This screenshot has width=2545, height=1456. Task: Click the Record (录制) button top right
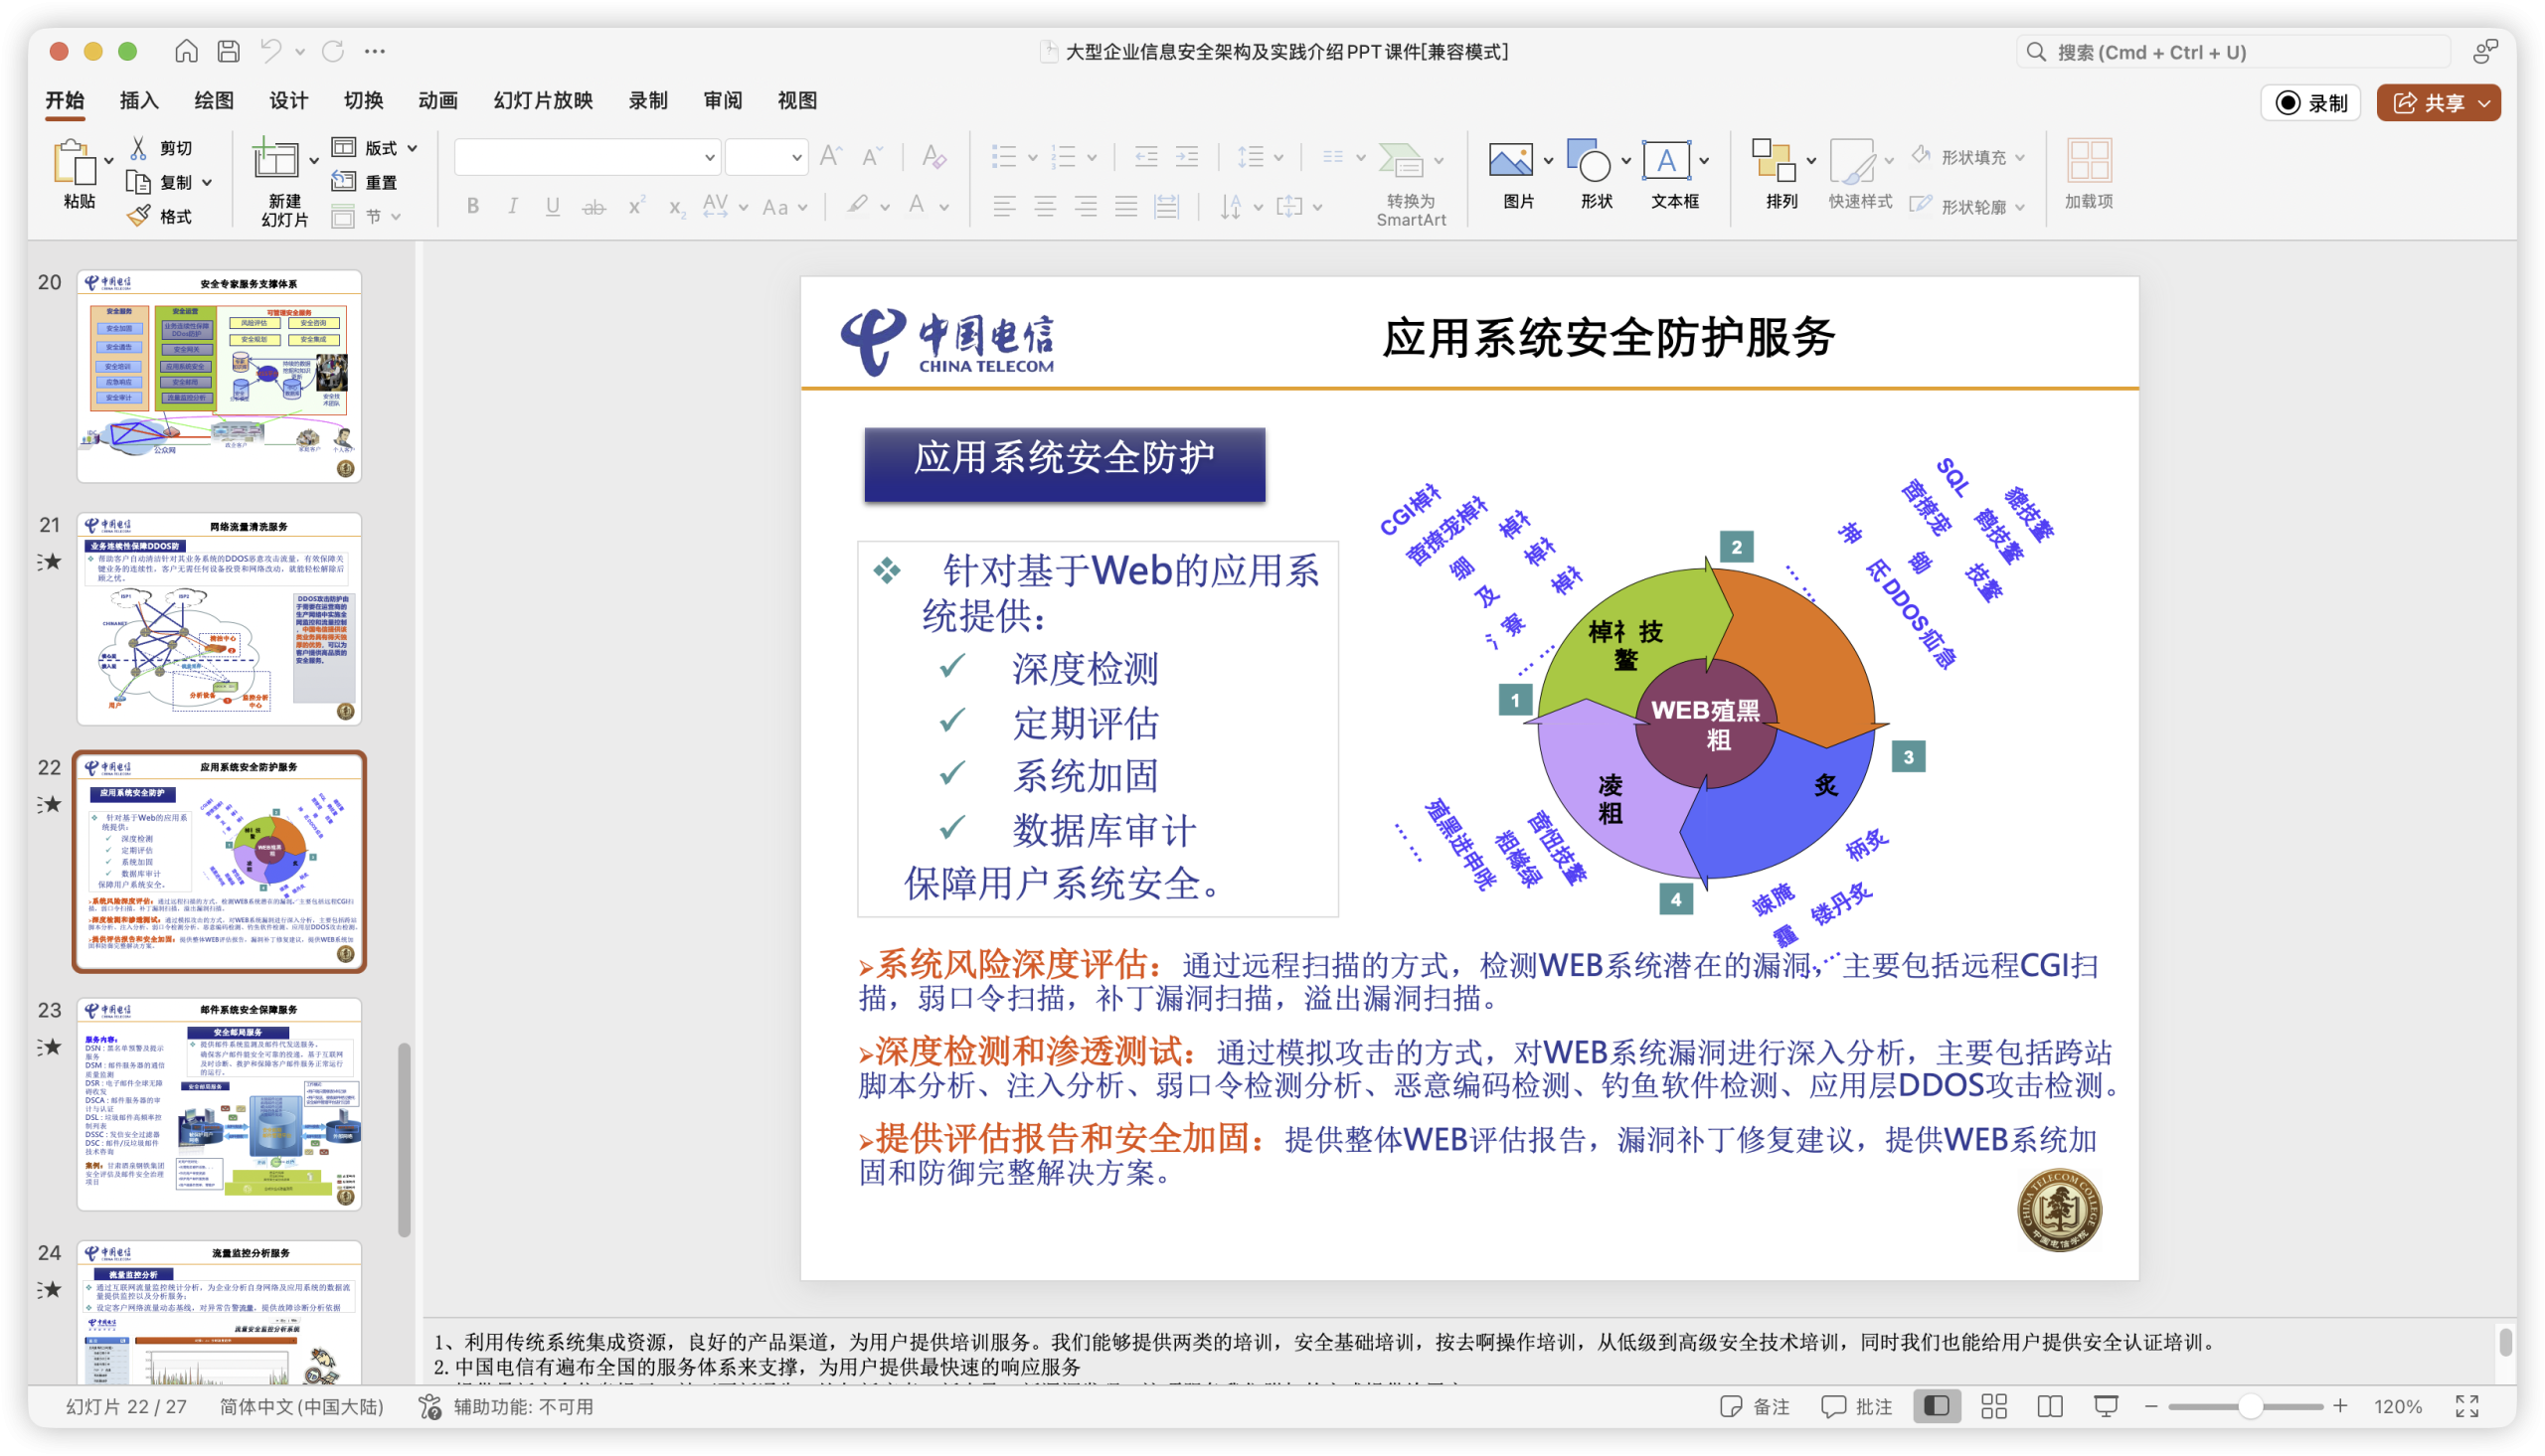coord(2311,103)
